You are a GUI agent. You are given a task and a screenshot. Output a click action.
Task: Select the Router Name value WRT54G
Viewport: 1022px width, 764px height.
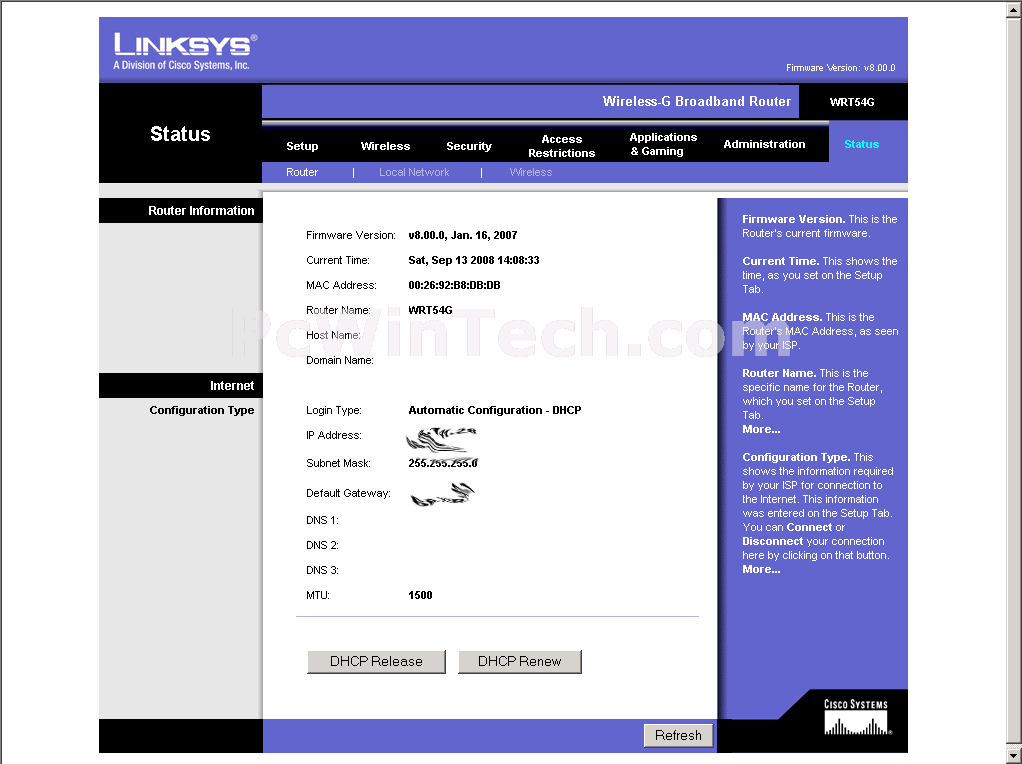pos(430,310)
